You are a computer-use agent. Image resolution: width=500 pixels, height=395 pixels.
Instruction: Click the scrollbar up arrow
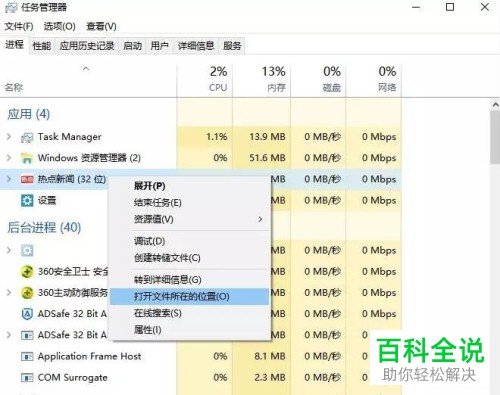(495, 105)
